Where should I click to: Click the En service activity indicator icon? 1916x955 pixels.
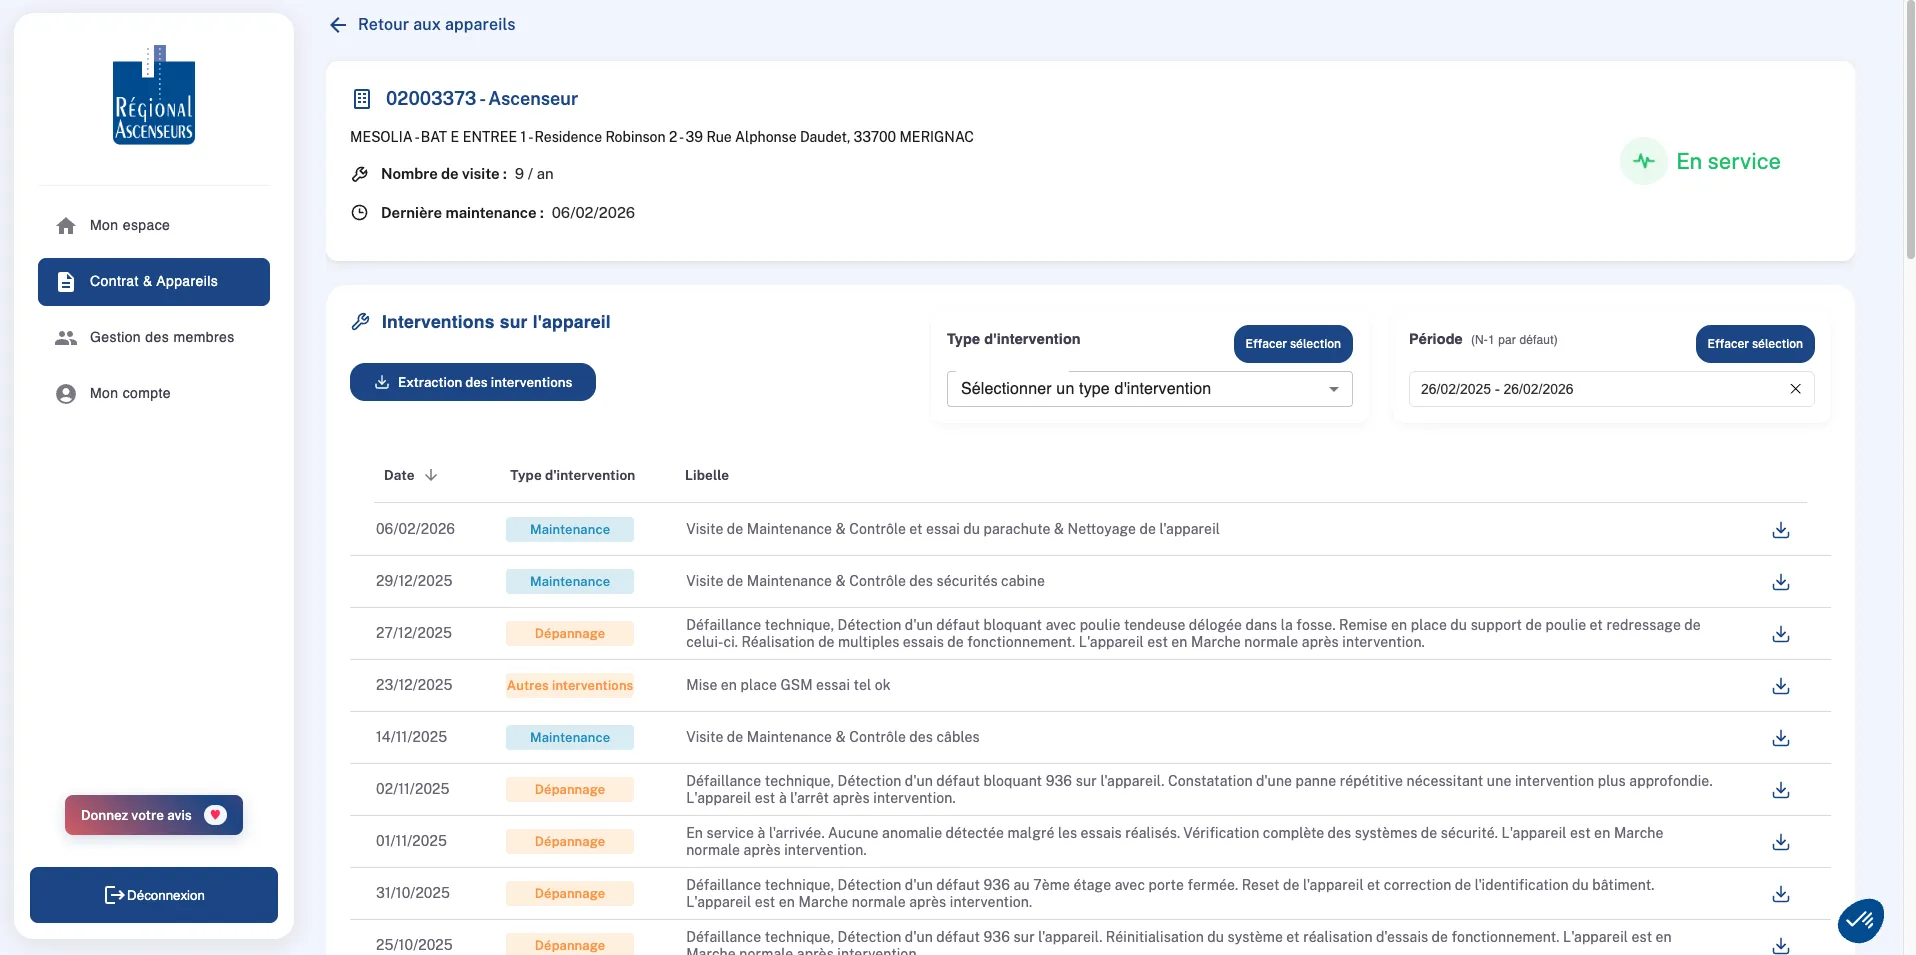1644,161
